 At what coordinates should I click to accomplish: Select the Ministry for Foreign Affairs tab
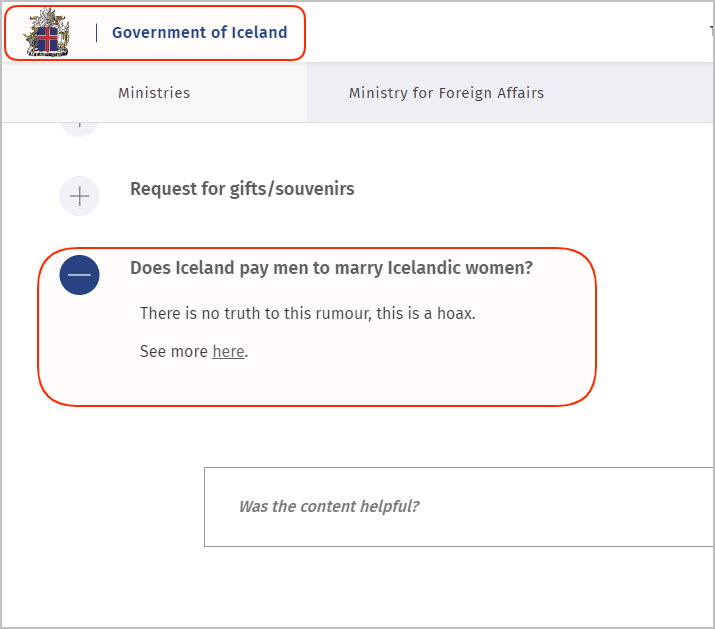446,93
